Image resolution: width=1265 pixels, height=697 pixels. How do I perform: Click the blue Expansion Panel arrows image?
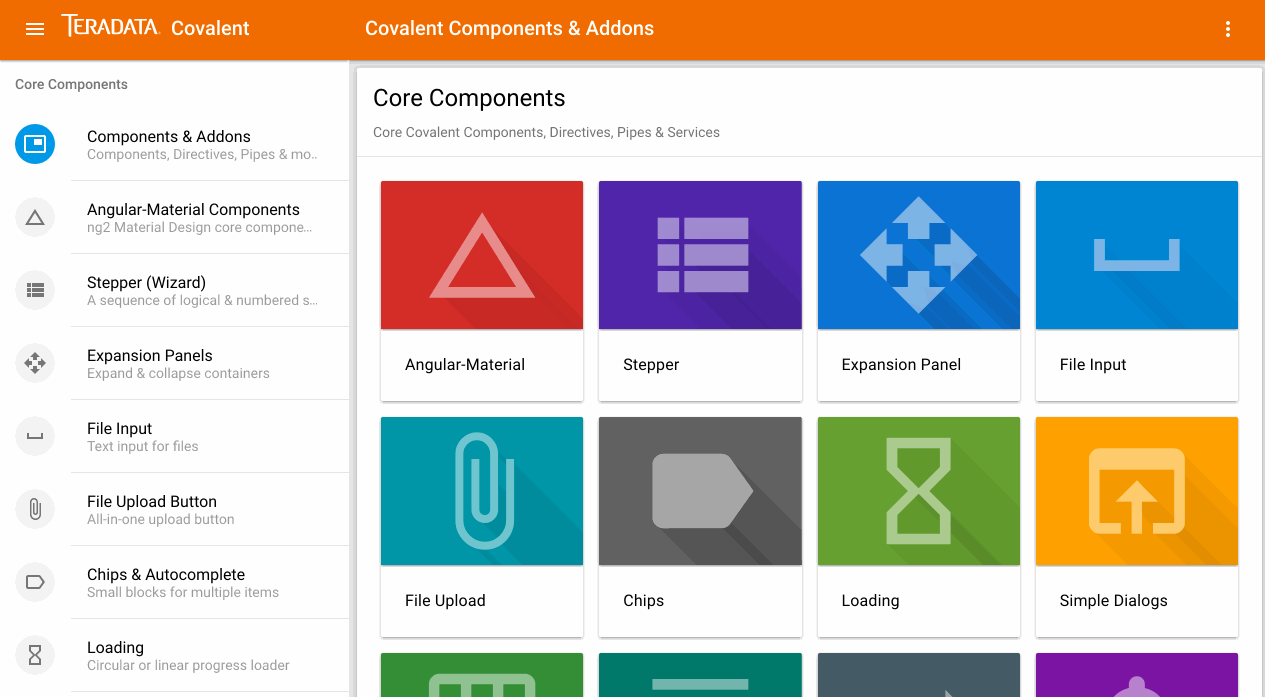(919, 255)
